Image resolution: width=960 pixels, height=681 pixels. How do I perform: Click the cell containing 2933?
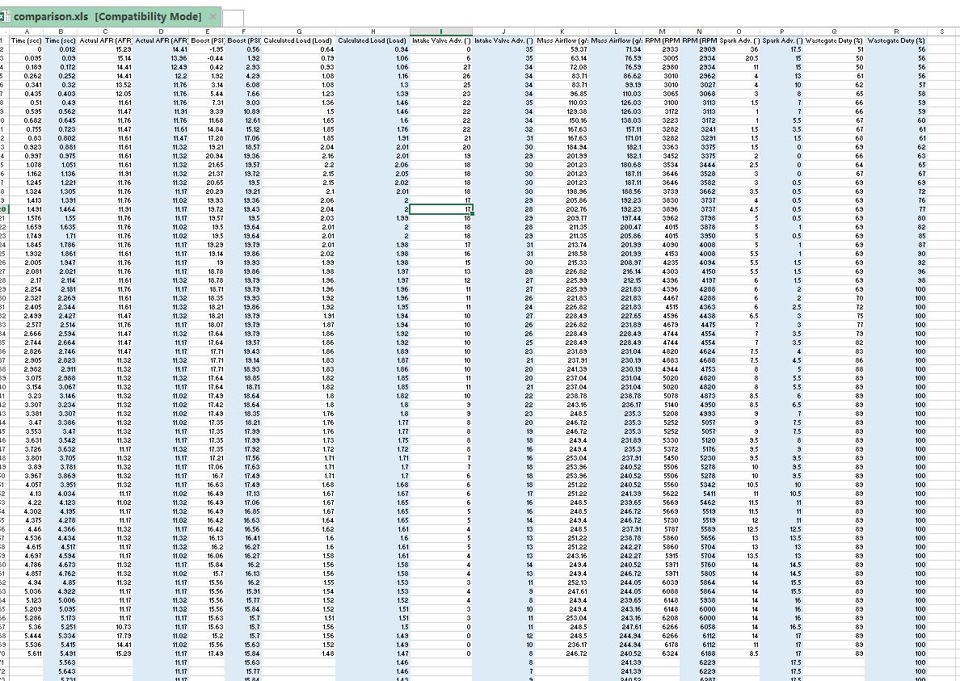[x=662, y=50]
